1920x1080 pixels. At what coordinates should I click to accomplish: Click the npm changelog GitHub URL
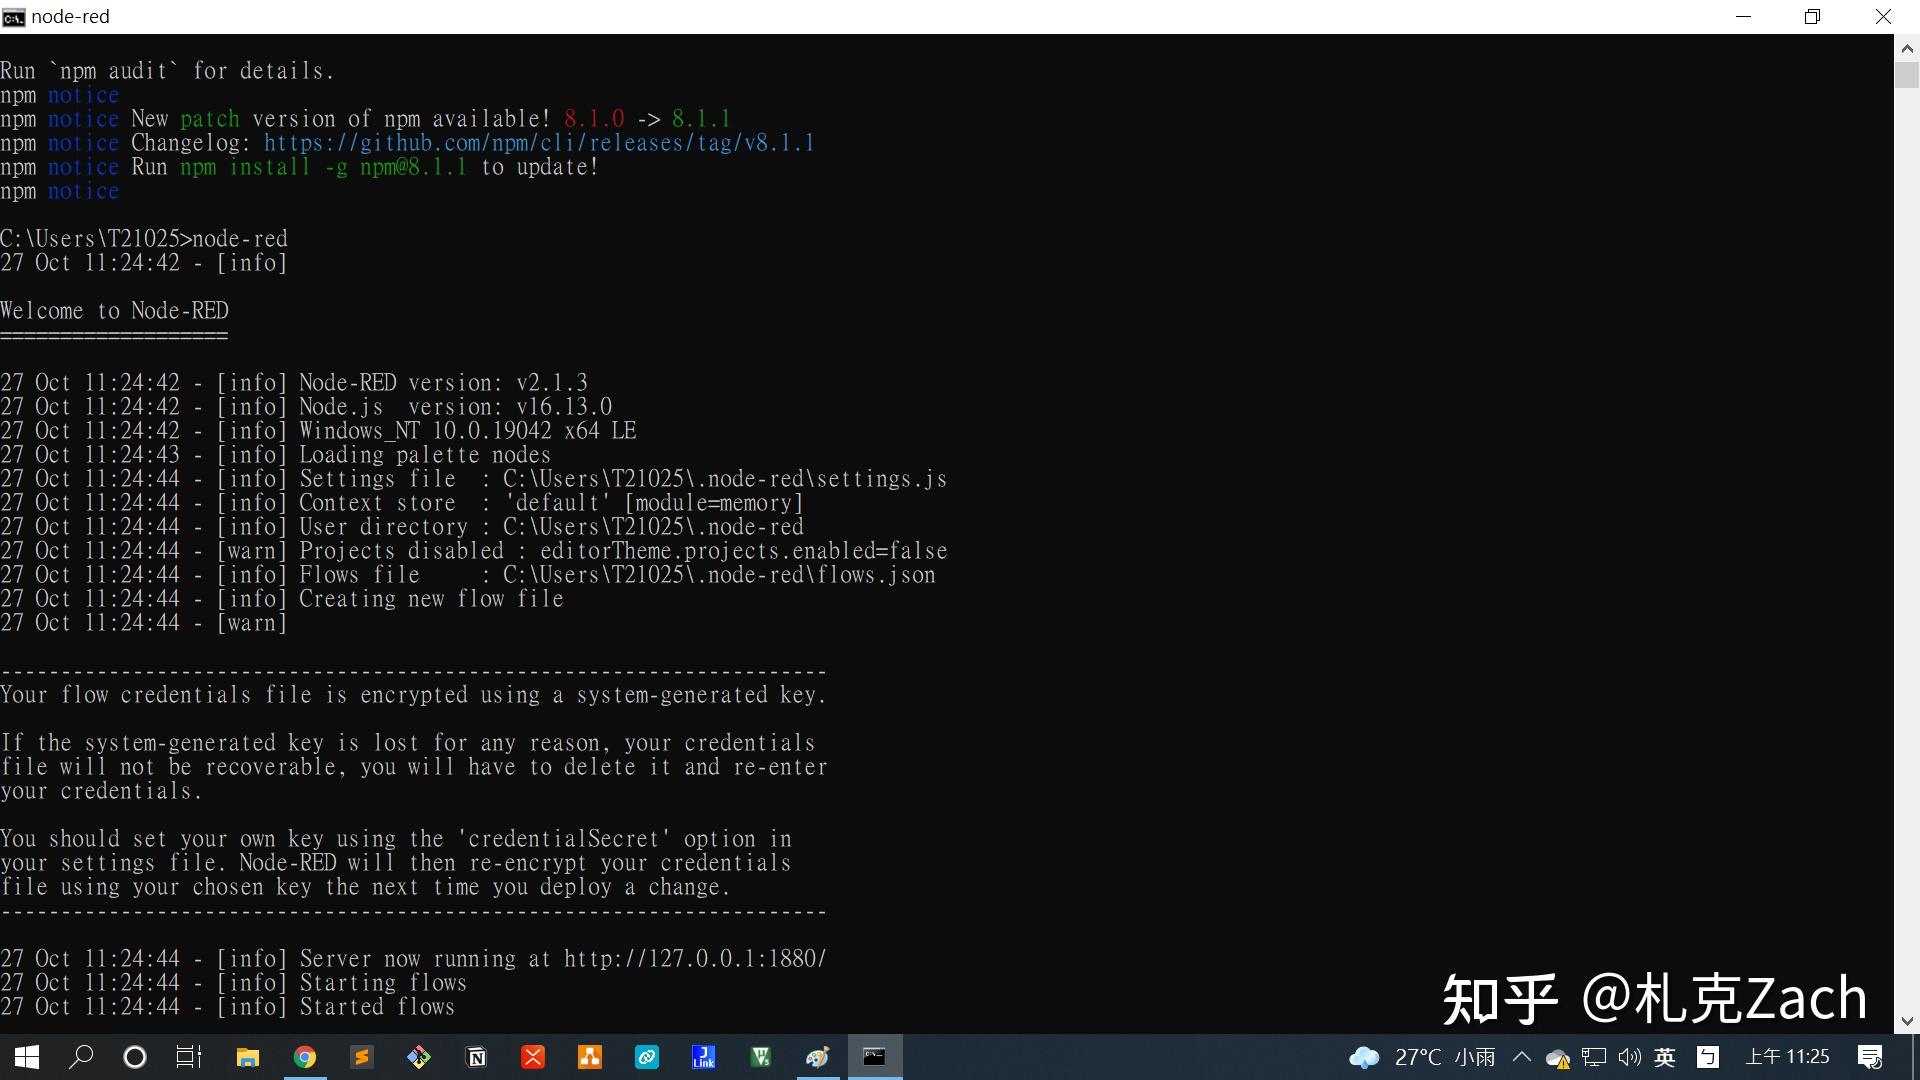click(539, 143)
